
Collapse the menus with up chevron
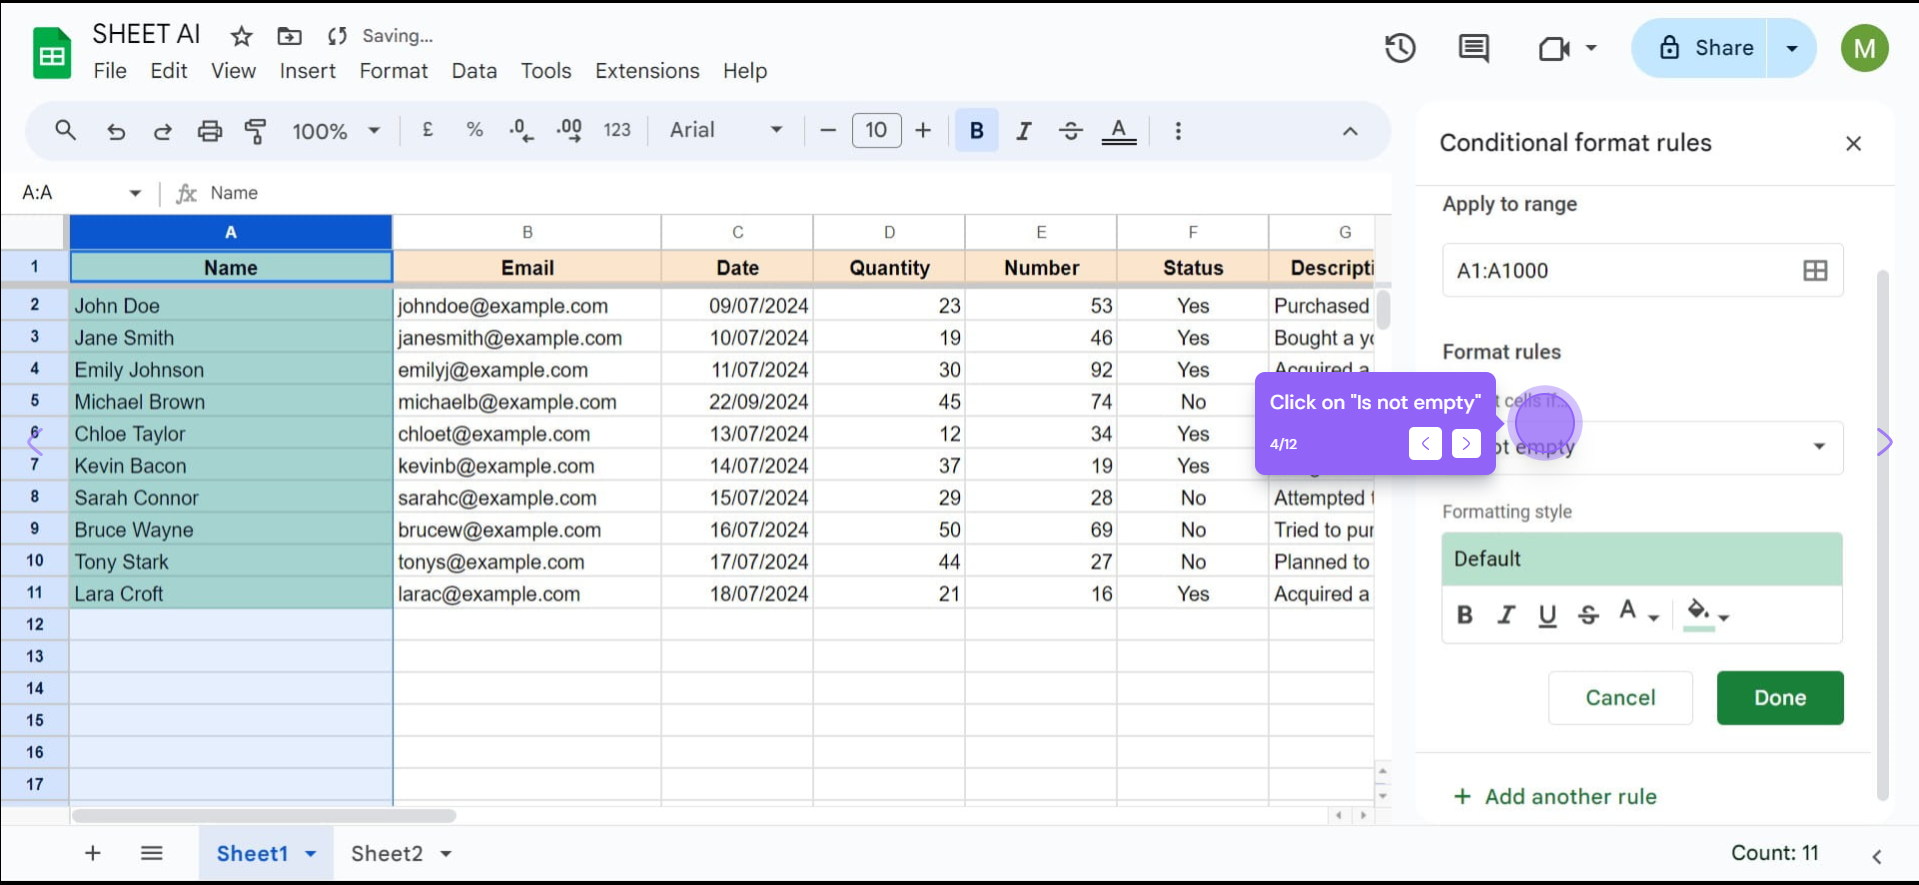coord(1350,131)
